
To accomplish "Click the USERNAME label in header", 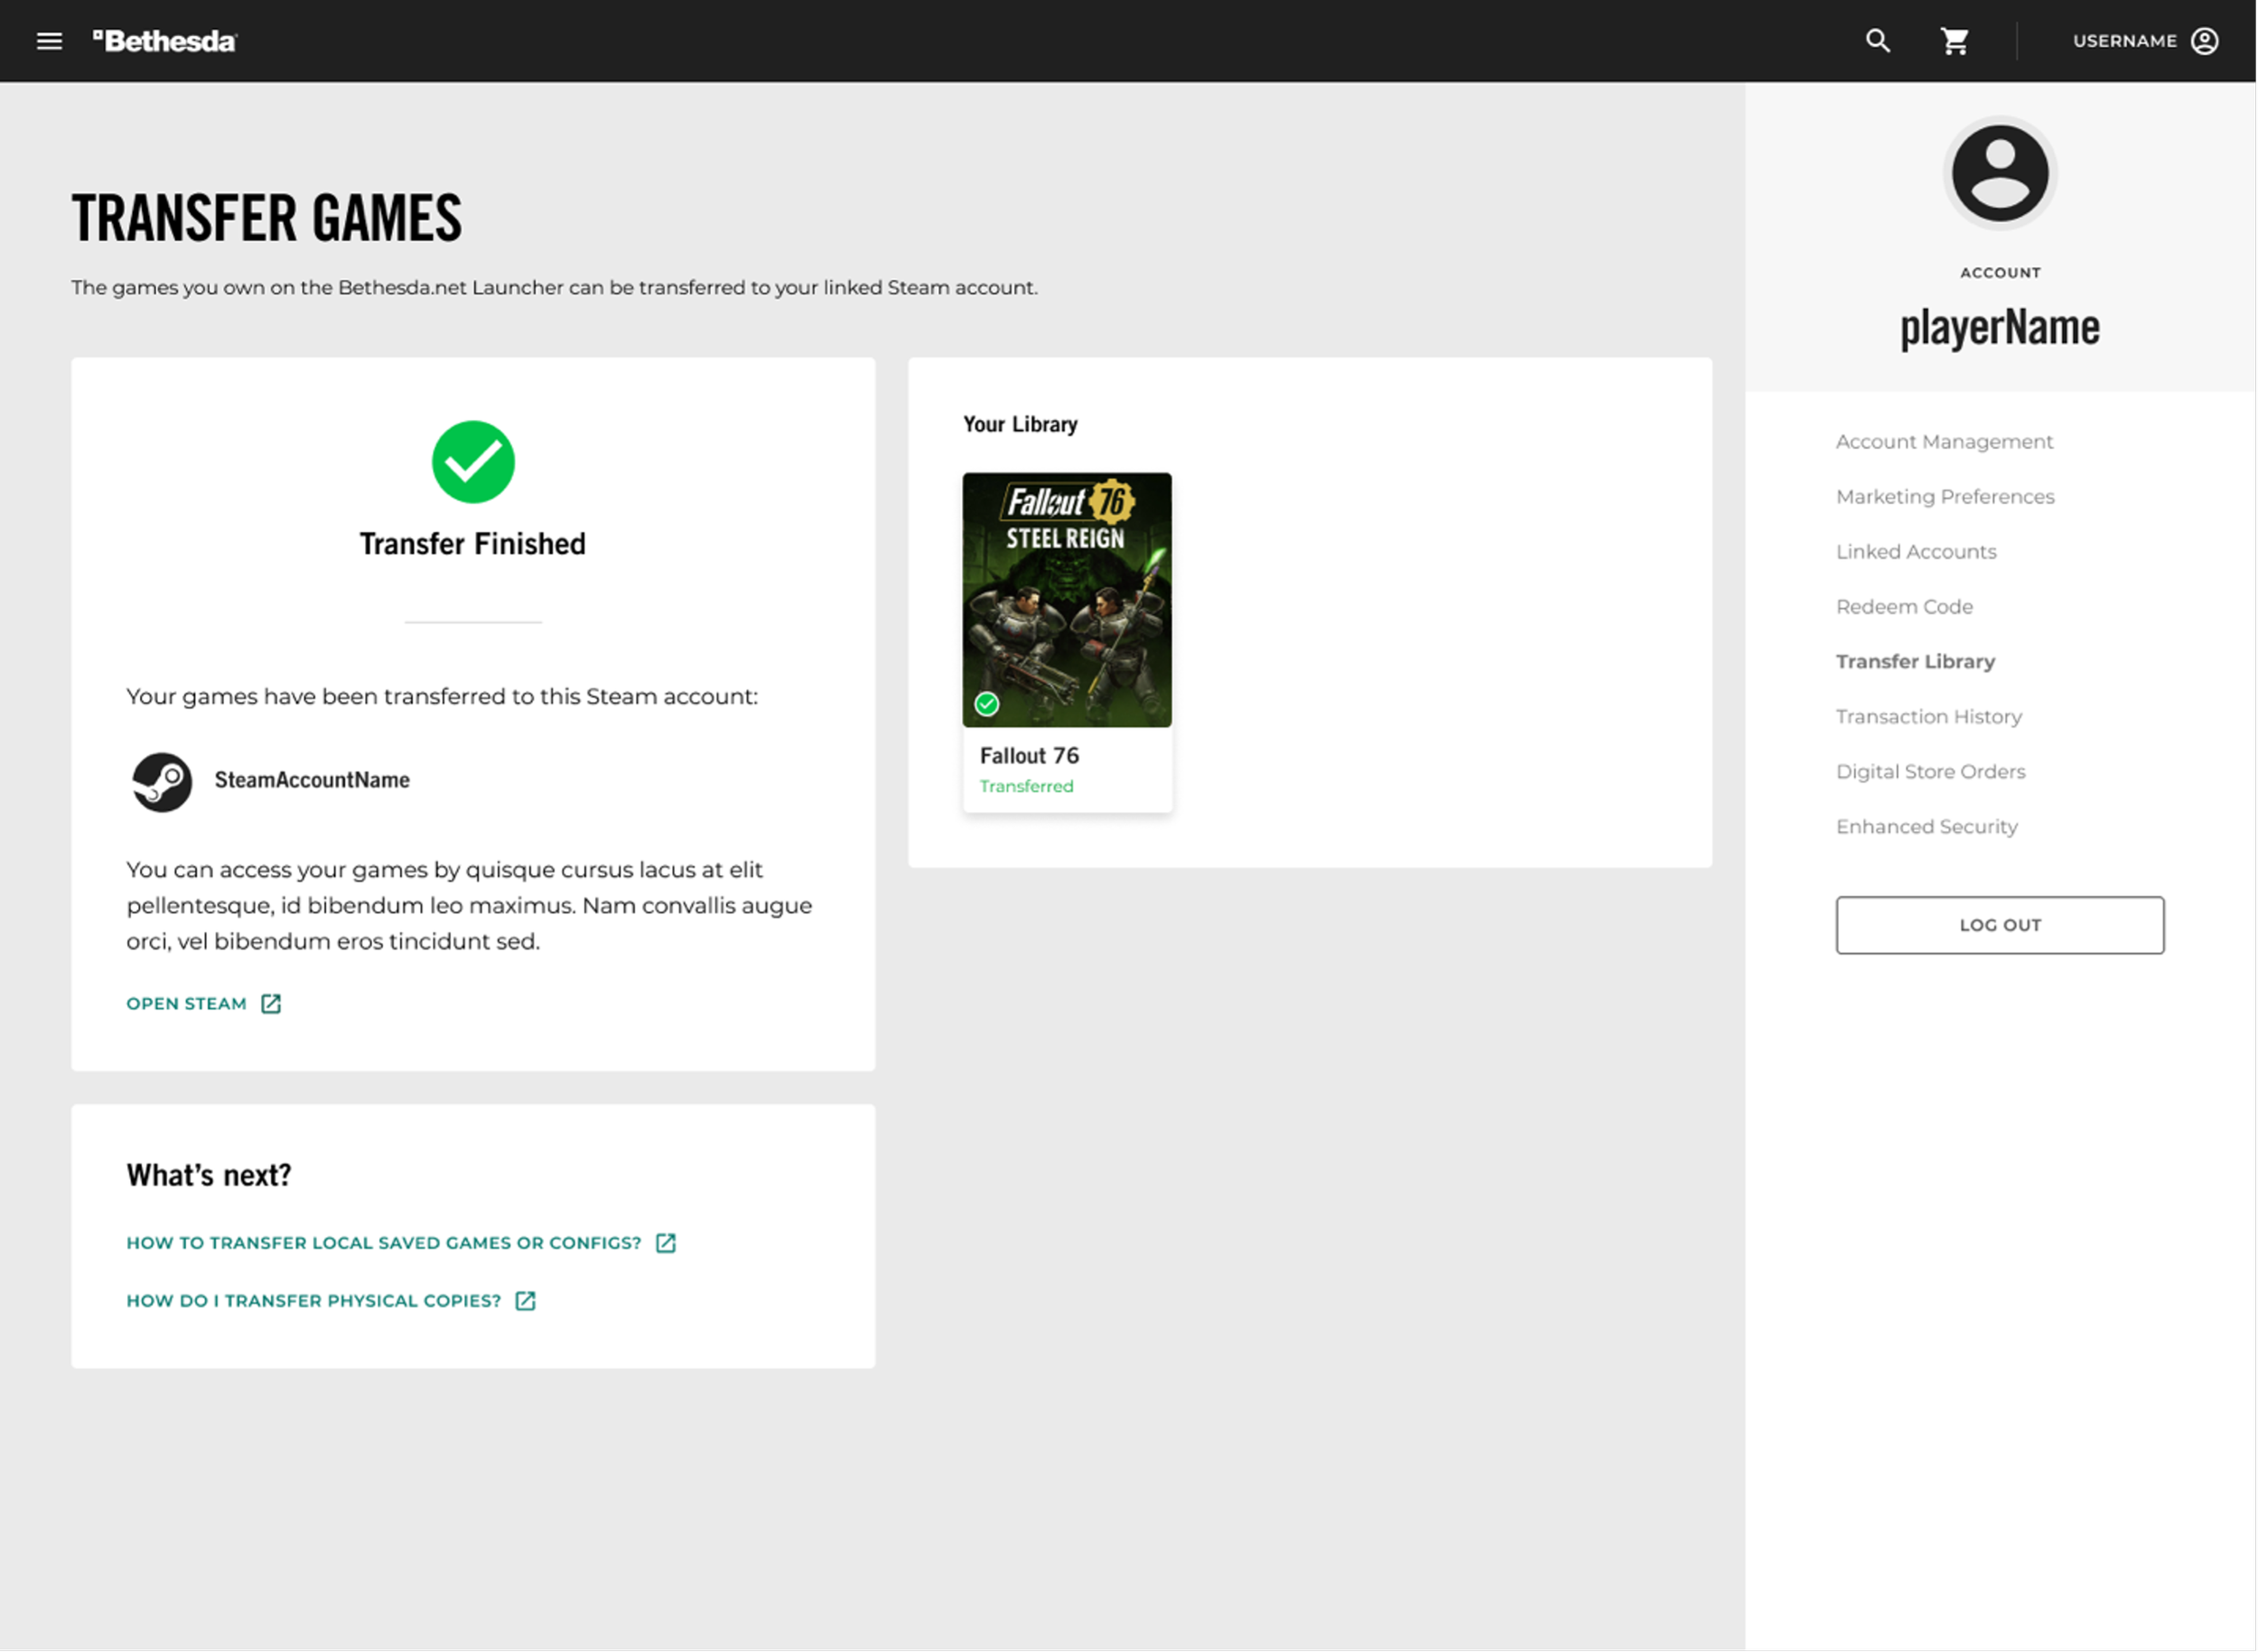I will tap(2125, 41).
